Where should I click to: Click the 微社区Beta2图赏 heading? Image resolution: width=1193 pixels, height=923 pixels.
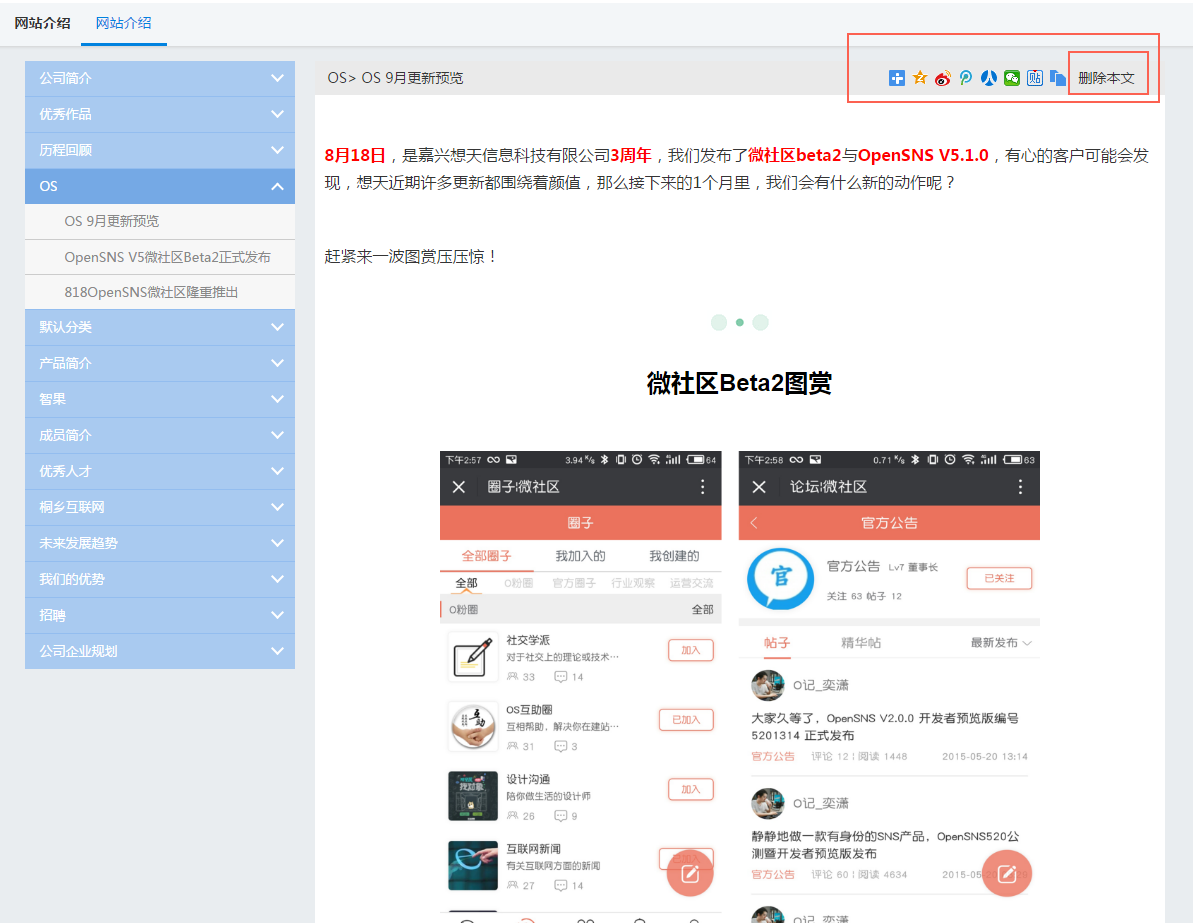pyautogui.click(x=739, y=383)
